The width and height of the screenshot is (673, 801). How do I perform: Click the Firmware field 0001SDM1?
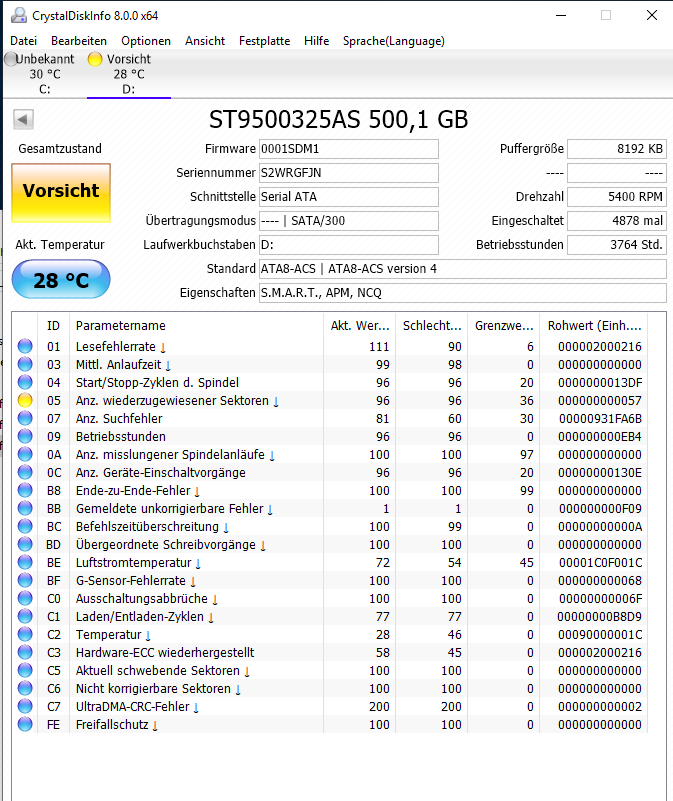coord(349,149)
